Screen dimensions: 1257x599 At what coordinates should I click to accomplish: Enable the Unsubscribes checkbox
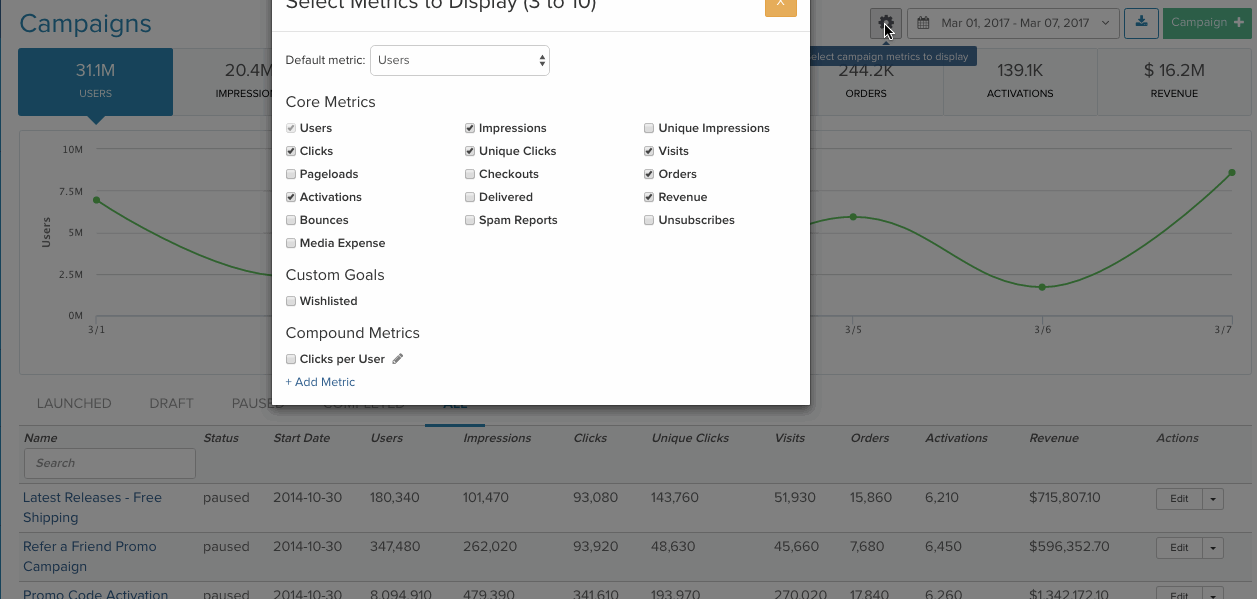649,220
